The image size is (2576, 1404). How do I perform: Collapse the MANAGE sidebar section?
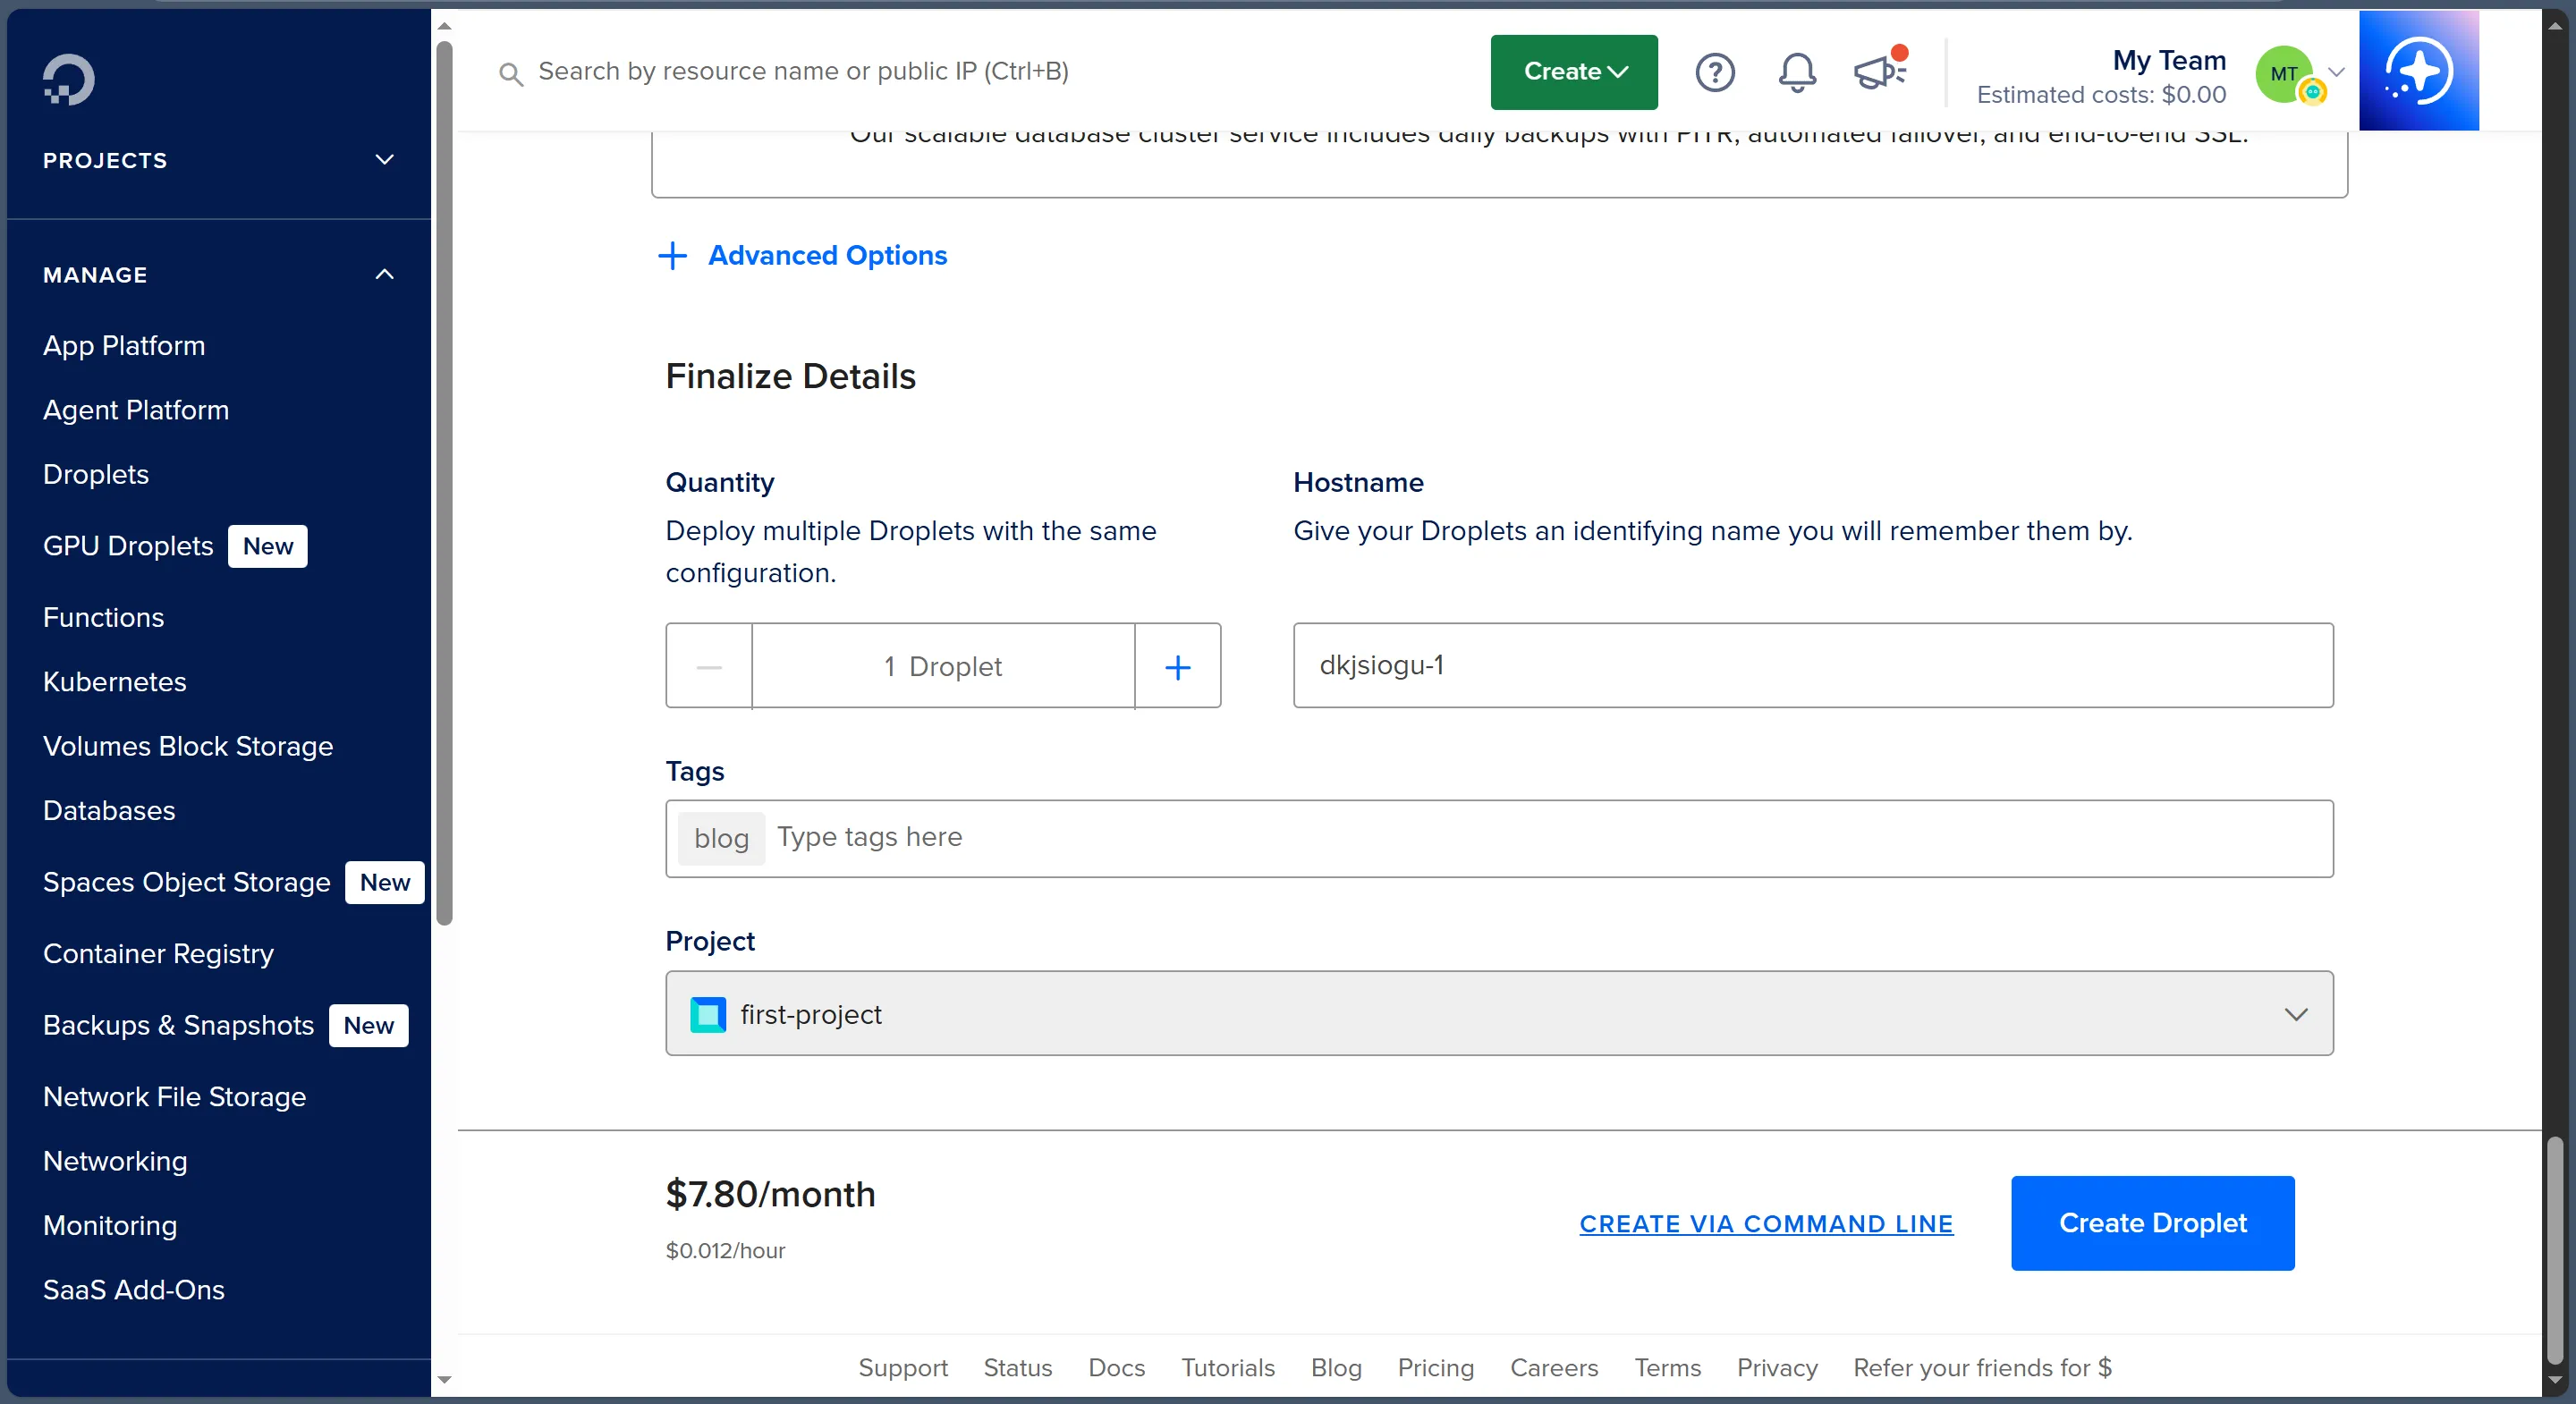(218, 274)
